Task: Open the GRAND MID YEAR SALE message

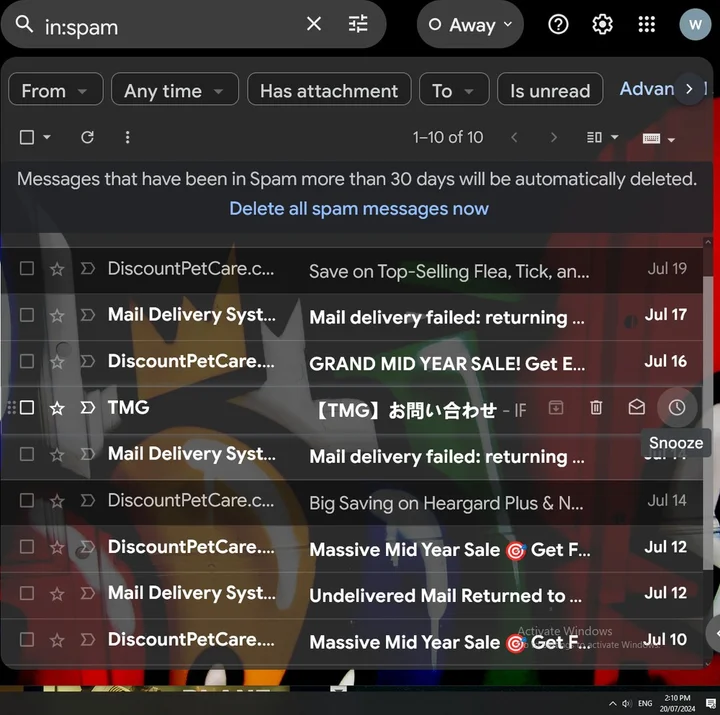Action: coord(351,362)
